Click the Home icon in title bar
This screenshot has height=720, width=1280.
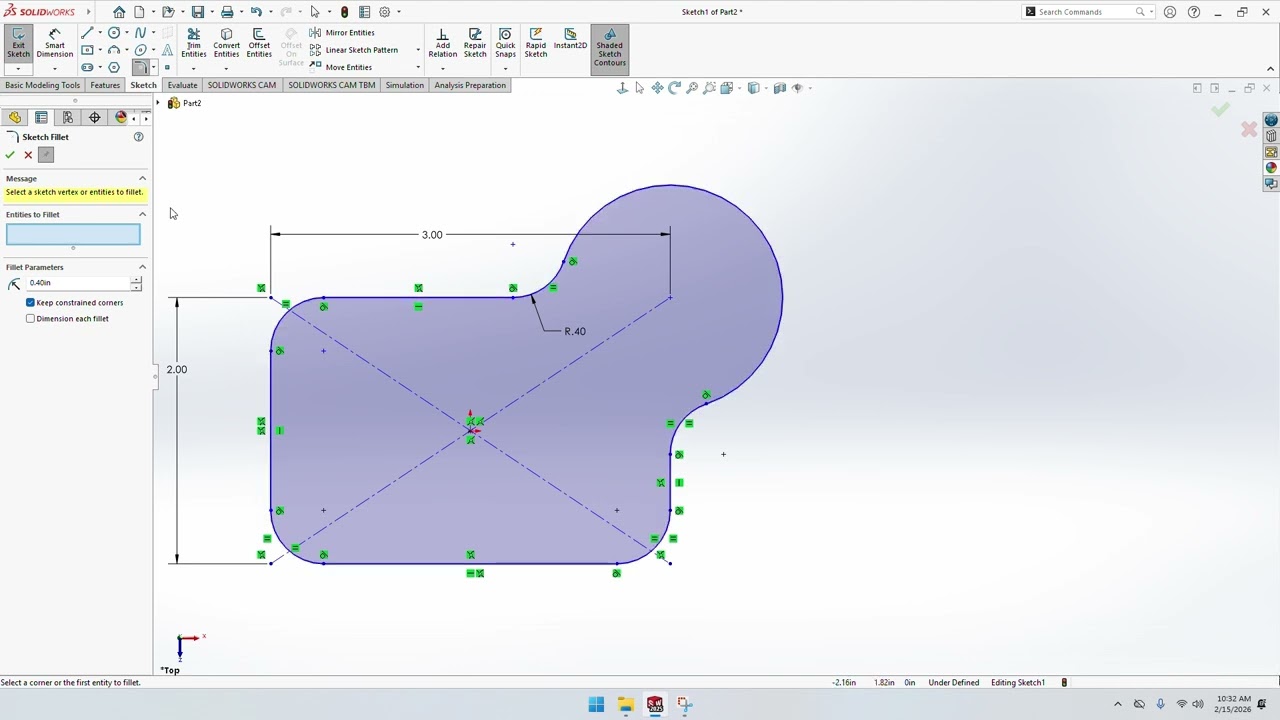coord(119,12)
